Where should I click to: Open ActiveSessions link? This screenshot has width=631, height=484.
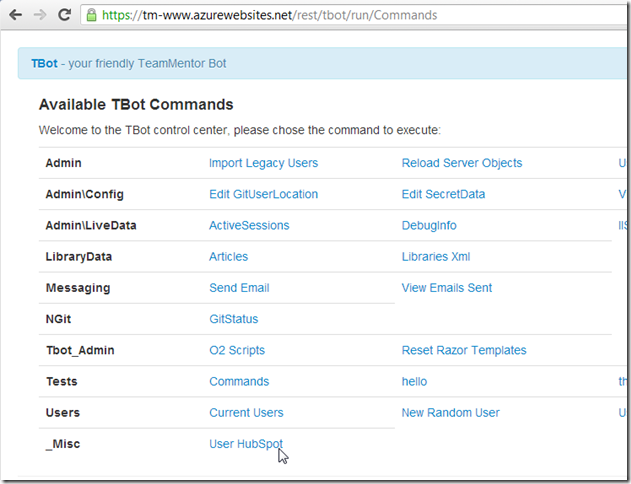click(x=249, y=225)
